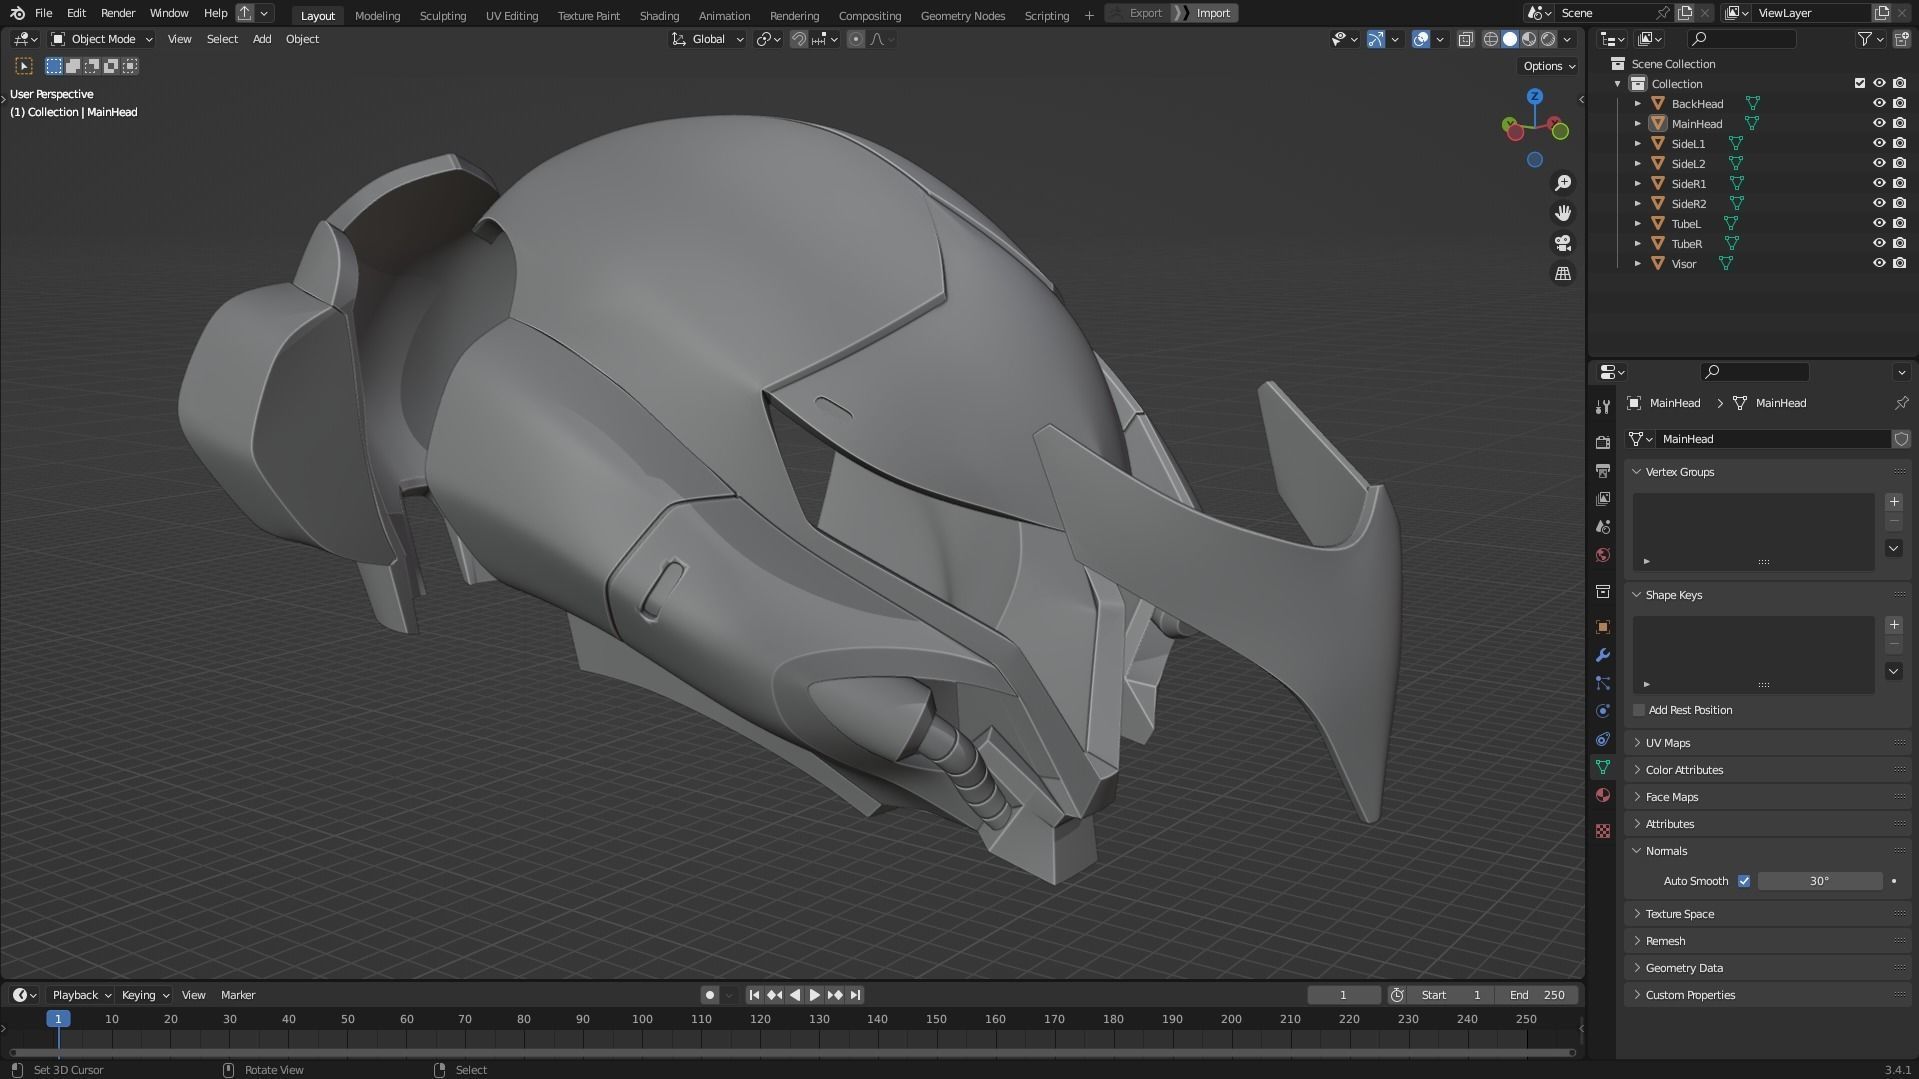This screenshot has height=1079, width=1919.
Task: Open the Render properties tab
Action: 1603,442
